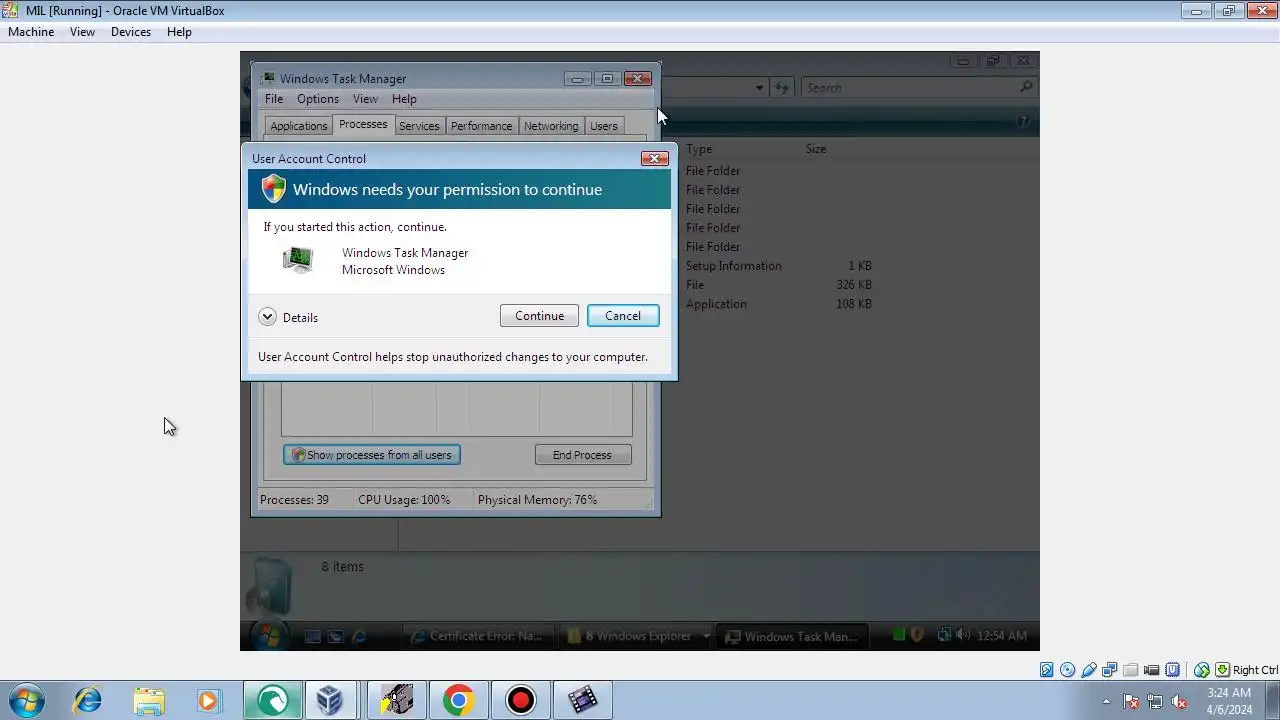Click VirtualBox host key green arrow icon
Viewport: 1280px width, 720px height.
1222,670
